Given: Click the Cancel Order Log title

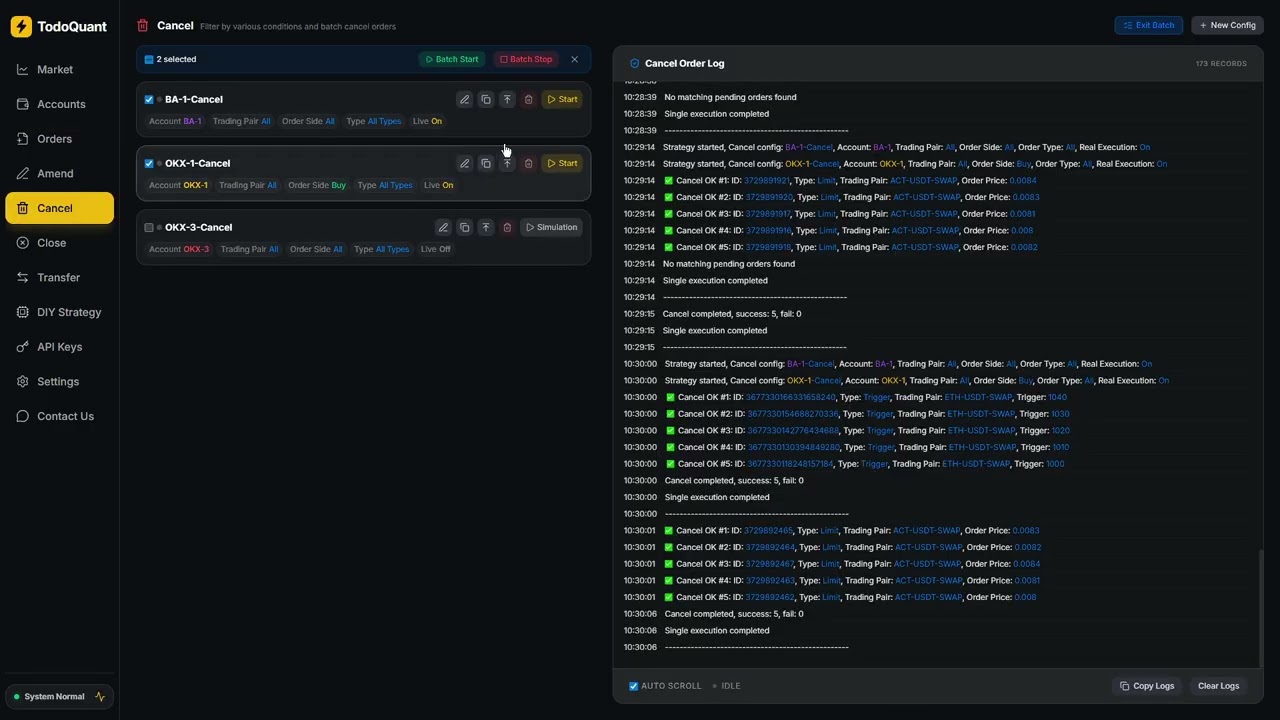Looking at the screenshot, I should (x=685, y=64).
